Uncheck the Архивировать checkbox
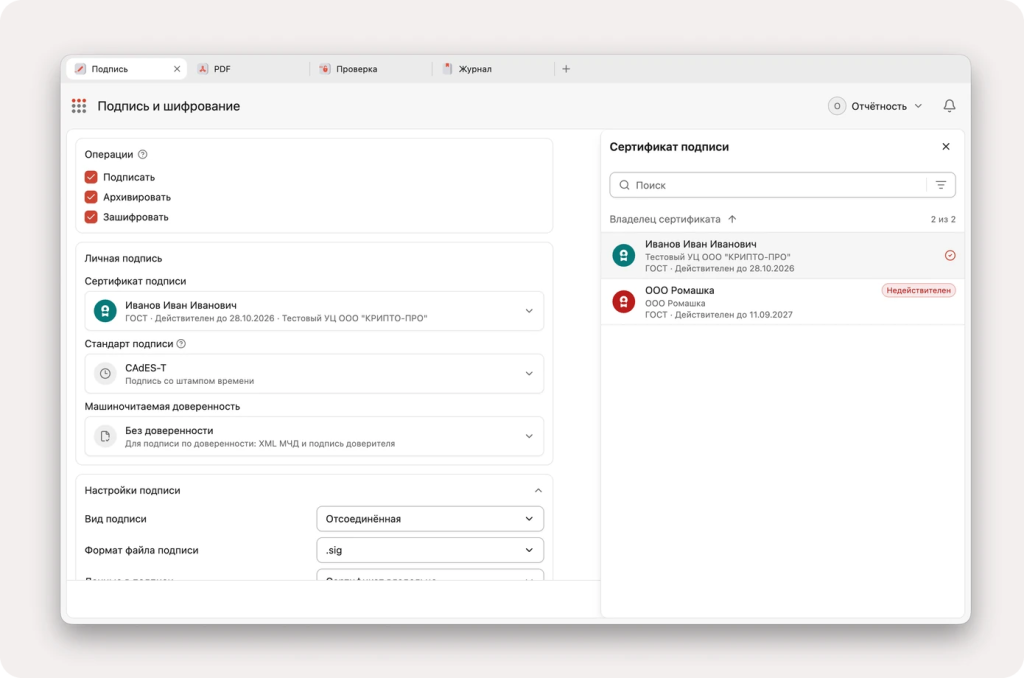Screen dimensions: 1024x678 tap(91, 197)
